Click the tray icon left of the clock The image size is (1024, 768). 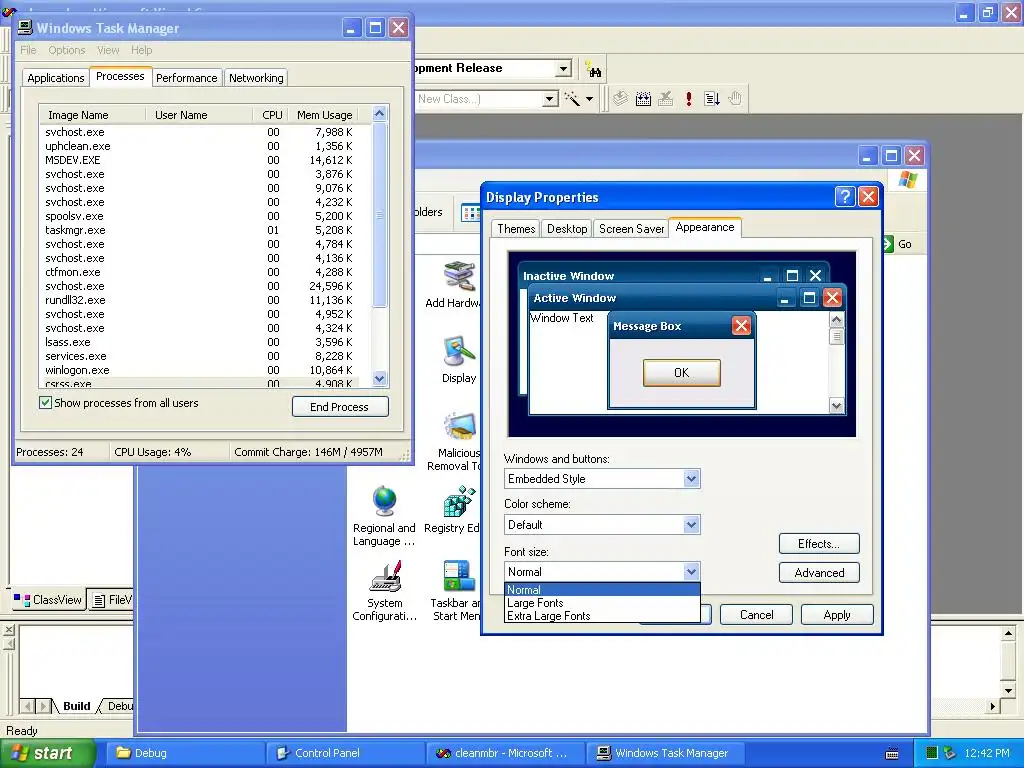click(950, 753)
